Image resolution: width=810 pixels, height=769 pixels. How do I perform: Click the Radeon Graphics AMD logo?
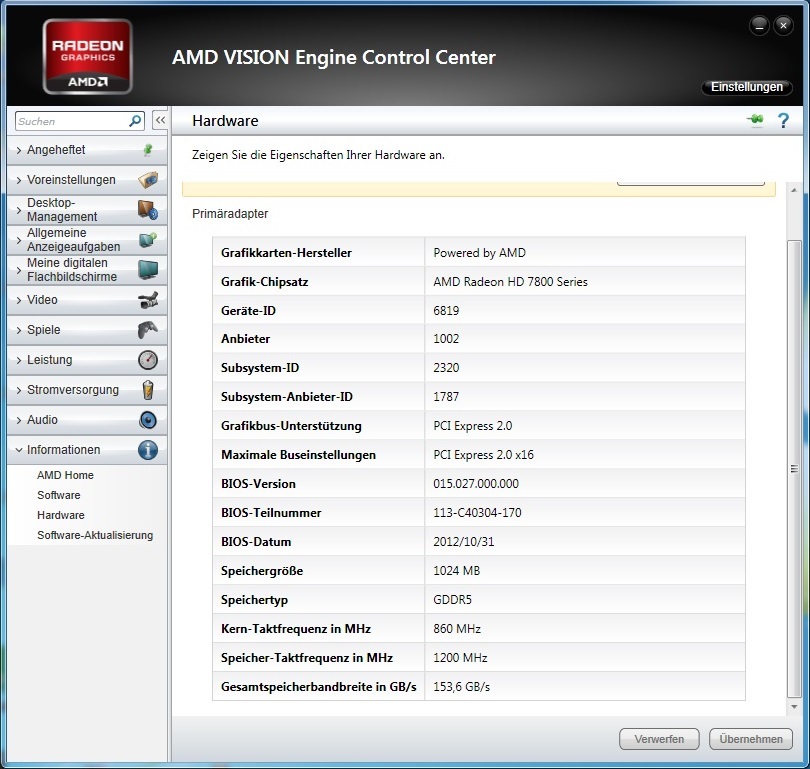coord(87,56)
